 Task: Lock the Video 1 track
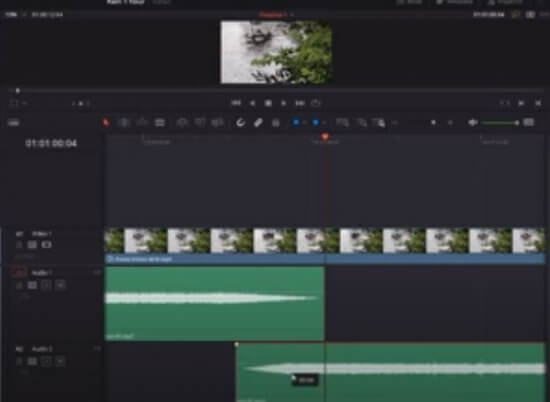point(19,244)
